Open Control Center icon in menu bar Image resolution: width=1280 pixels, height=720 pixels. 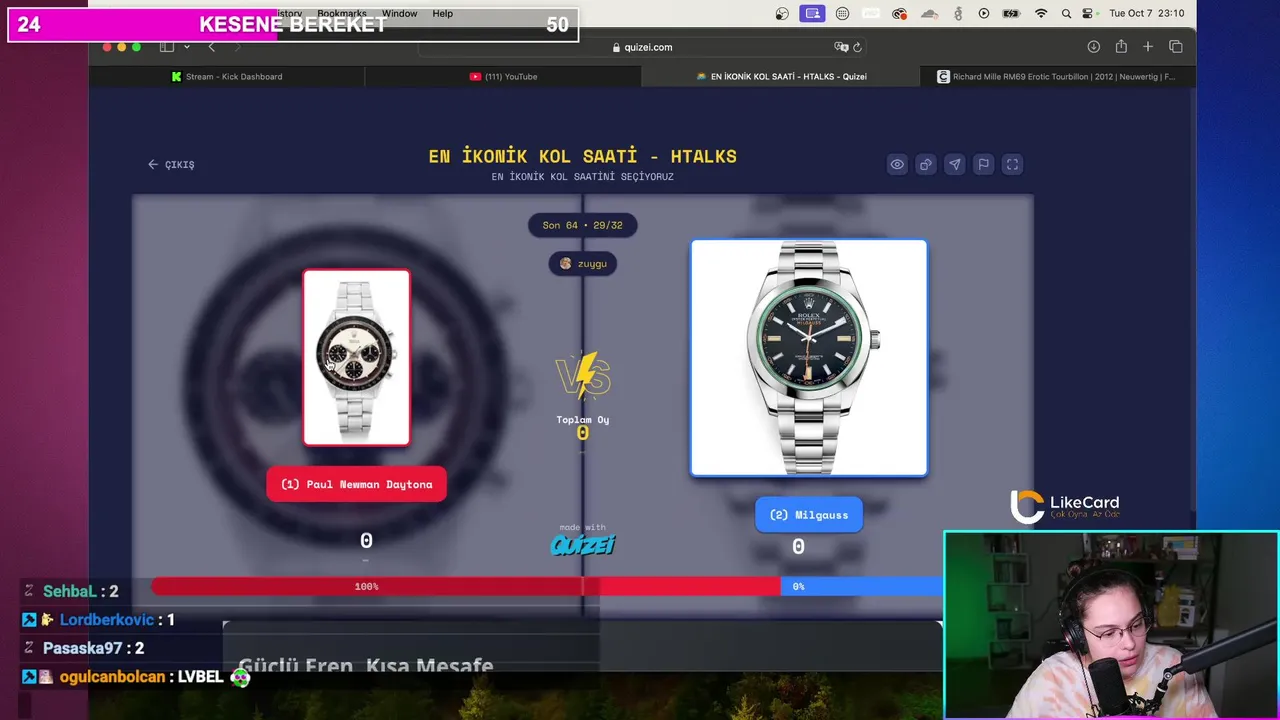1089,14
